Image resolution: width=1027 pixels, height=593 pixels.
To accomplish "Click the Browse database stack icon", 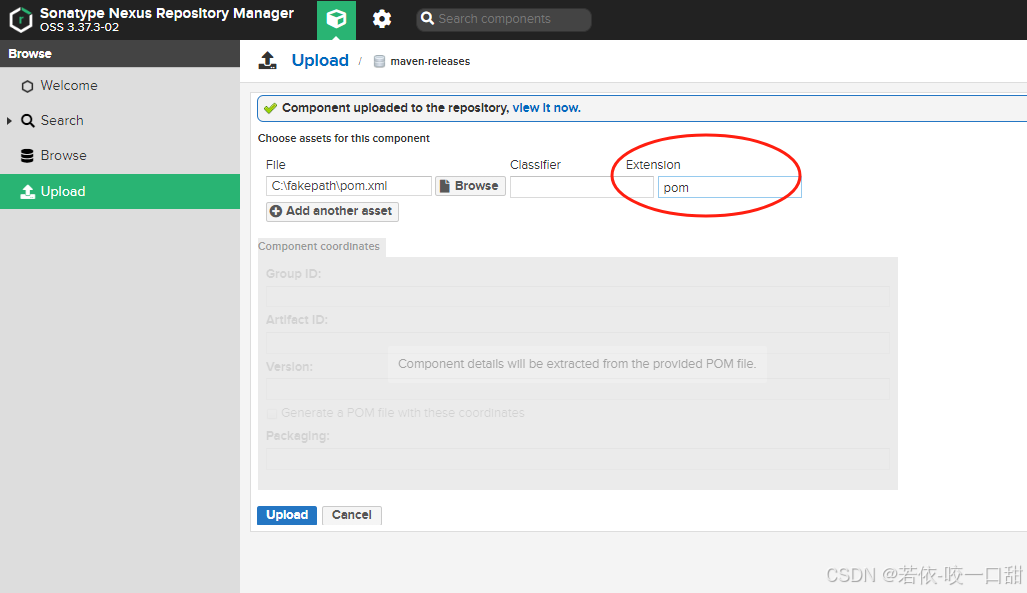I will (x=27, y=155).
